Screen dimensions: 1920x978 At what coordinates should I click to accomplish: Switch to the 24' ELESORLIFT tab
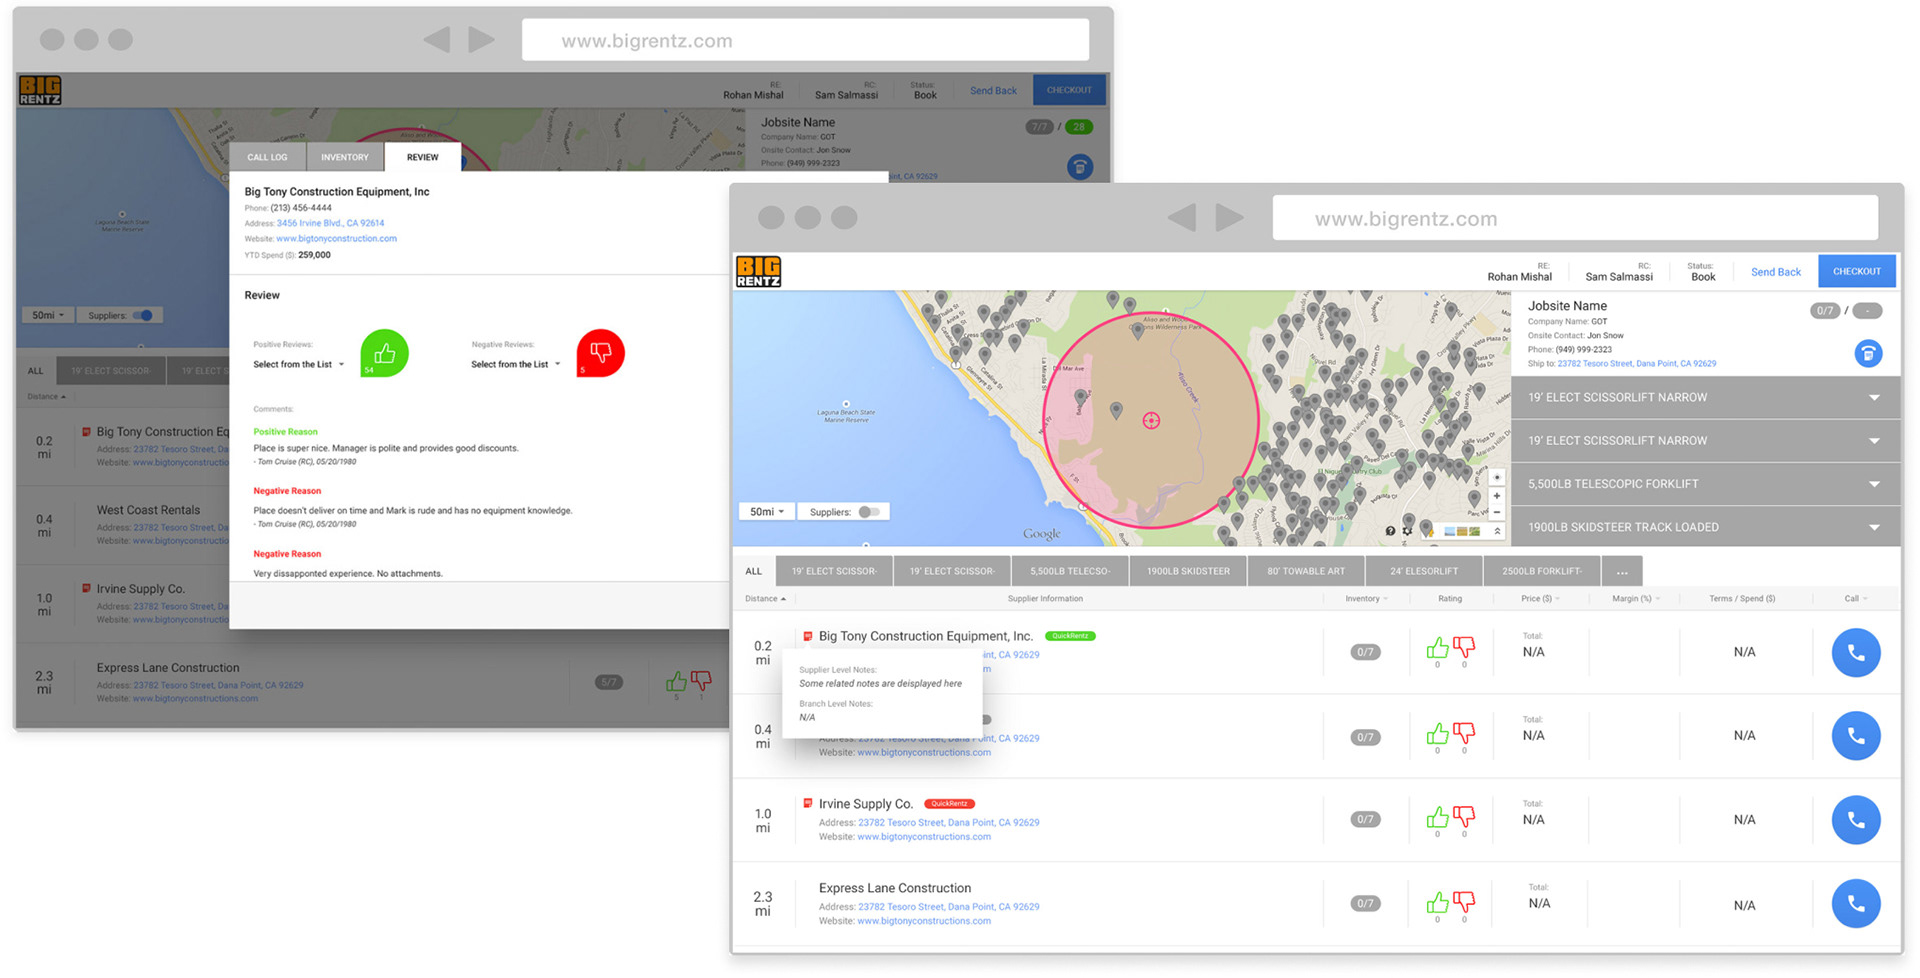[x=1424, y=571]
